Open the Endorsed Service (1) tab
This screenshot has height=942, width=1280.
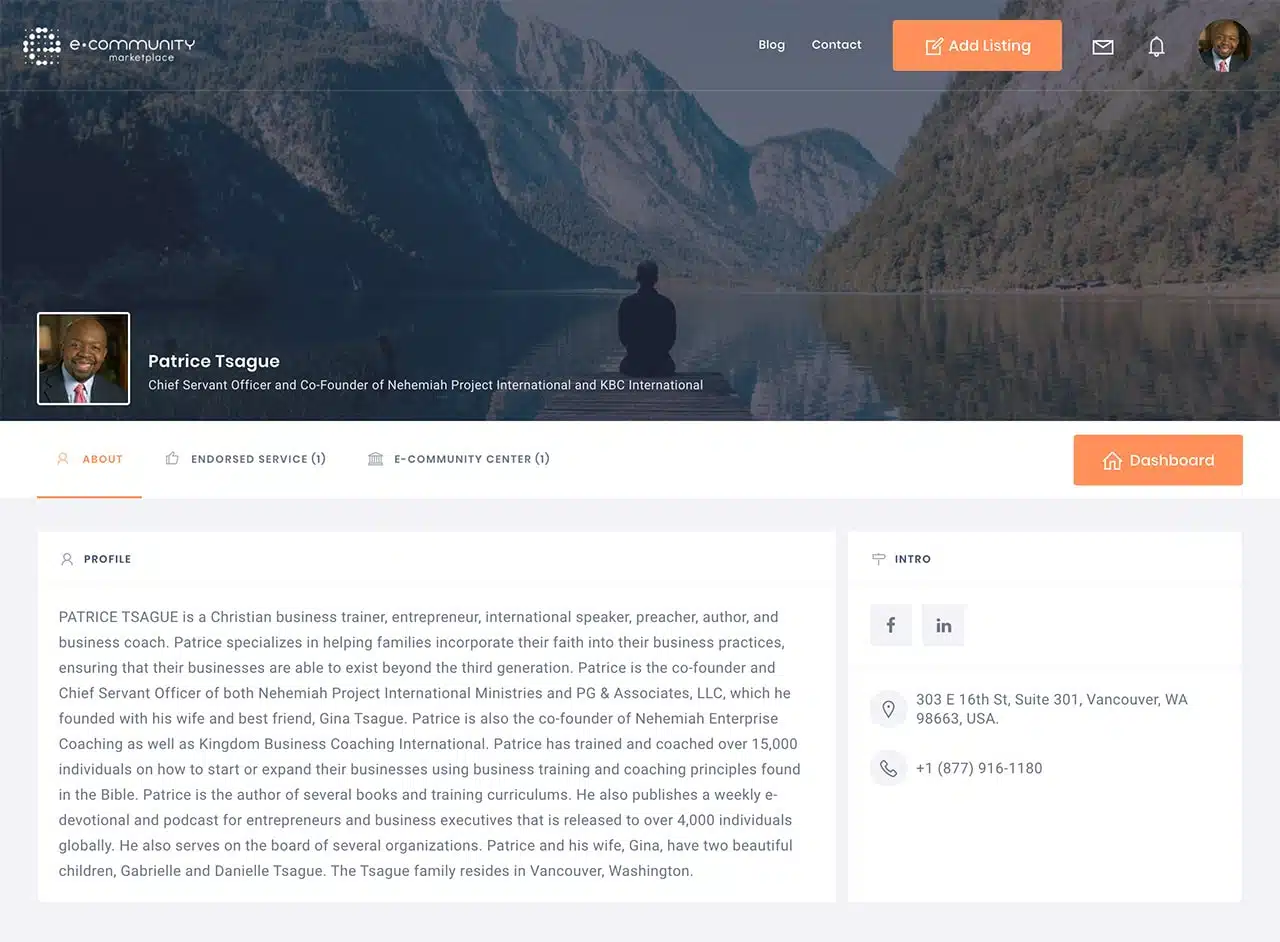click(246, 459)
